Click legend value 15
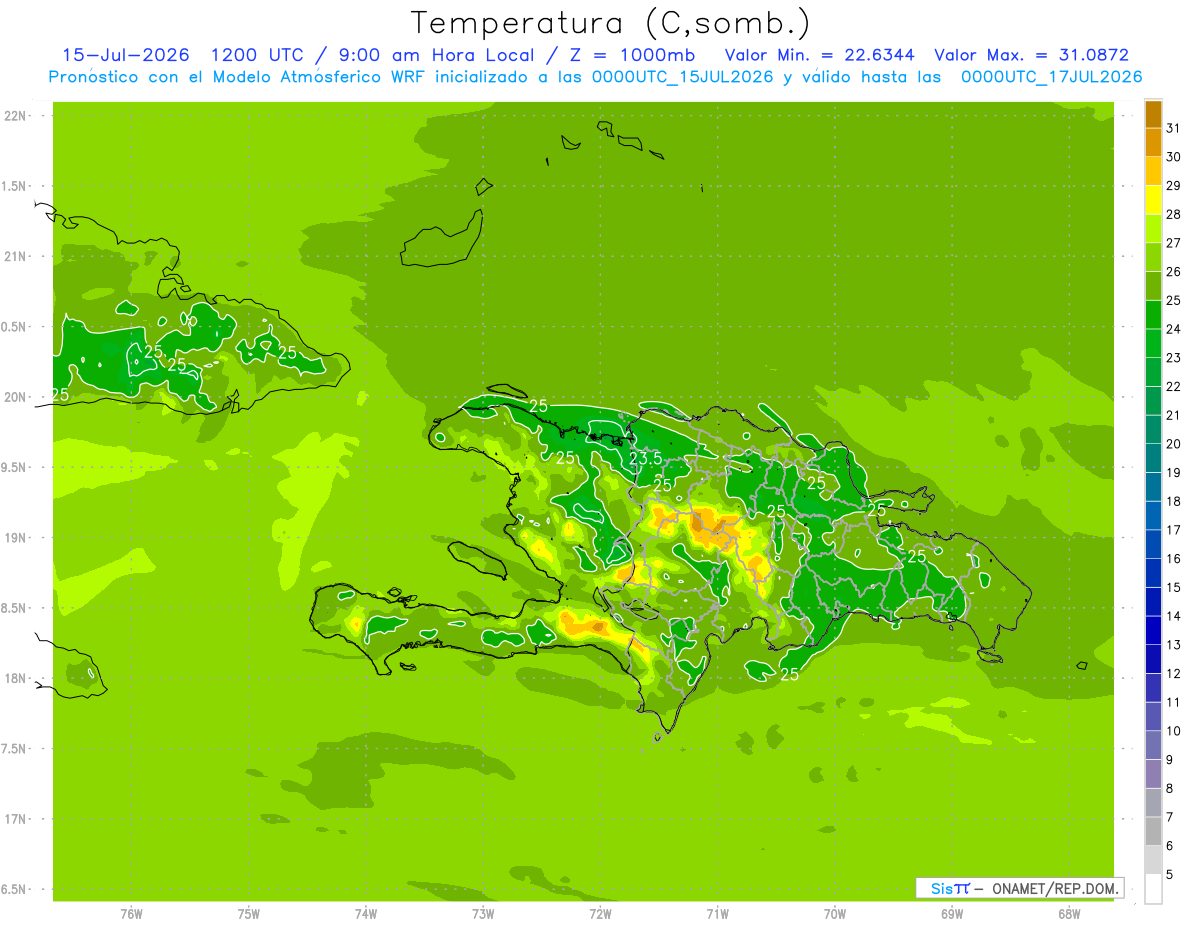Screen dimensions: 1200x927 (x=1173, y=587)
